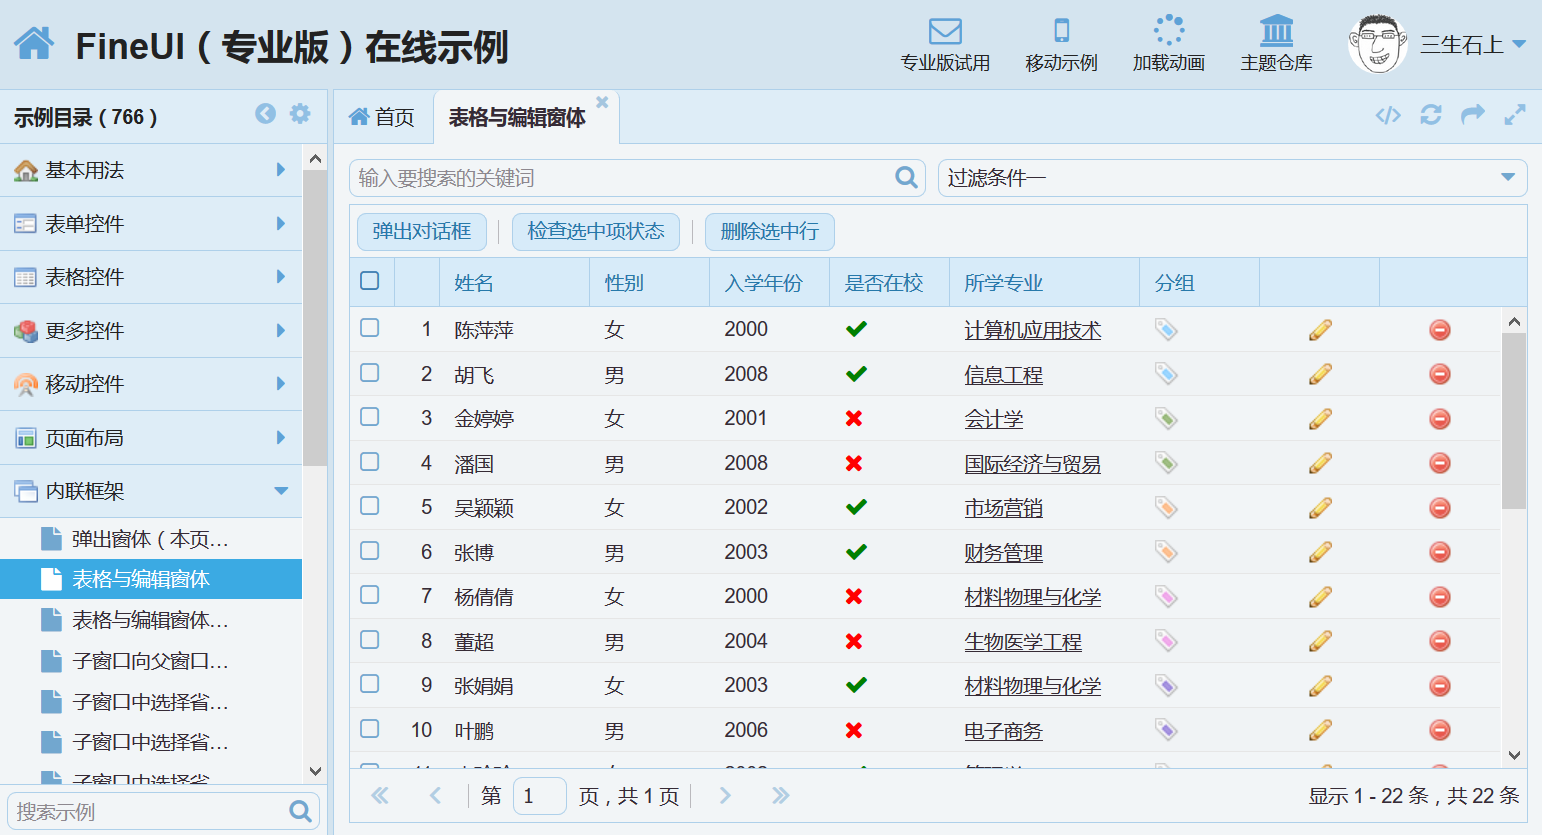The image size is (1542, 835).
Task: Click the edit pencil for 陈萍萍
Action: coord(1320,330)
